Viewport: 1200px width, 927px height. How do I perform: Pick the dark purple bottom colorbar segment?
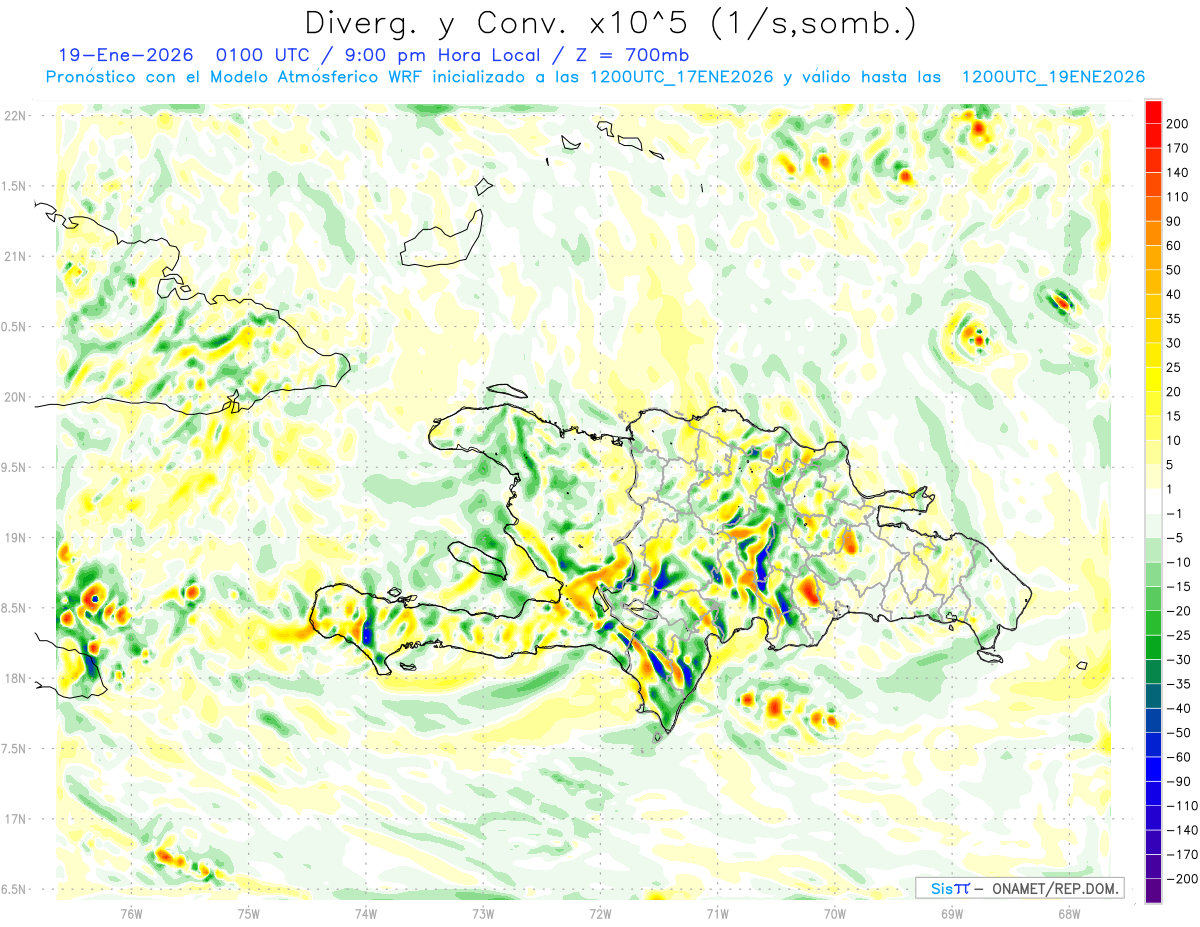pos(1154,891)
